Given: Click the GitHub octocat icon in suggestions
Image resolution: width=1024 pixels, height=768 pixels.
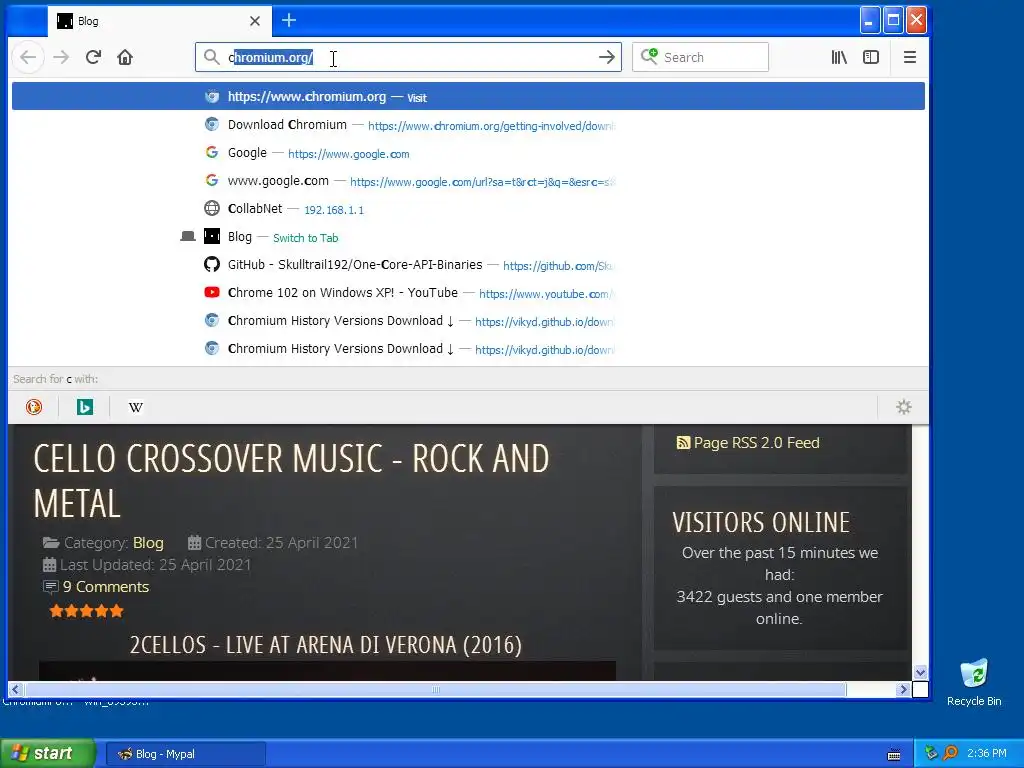Looking at the screenshot, I should coord(212,264).
